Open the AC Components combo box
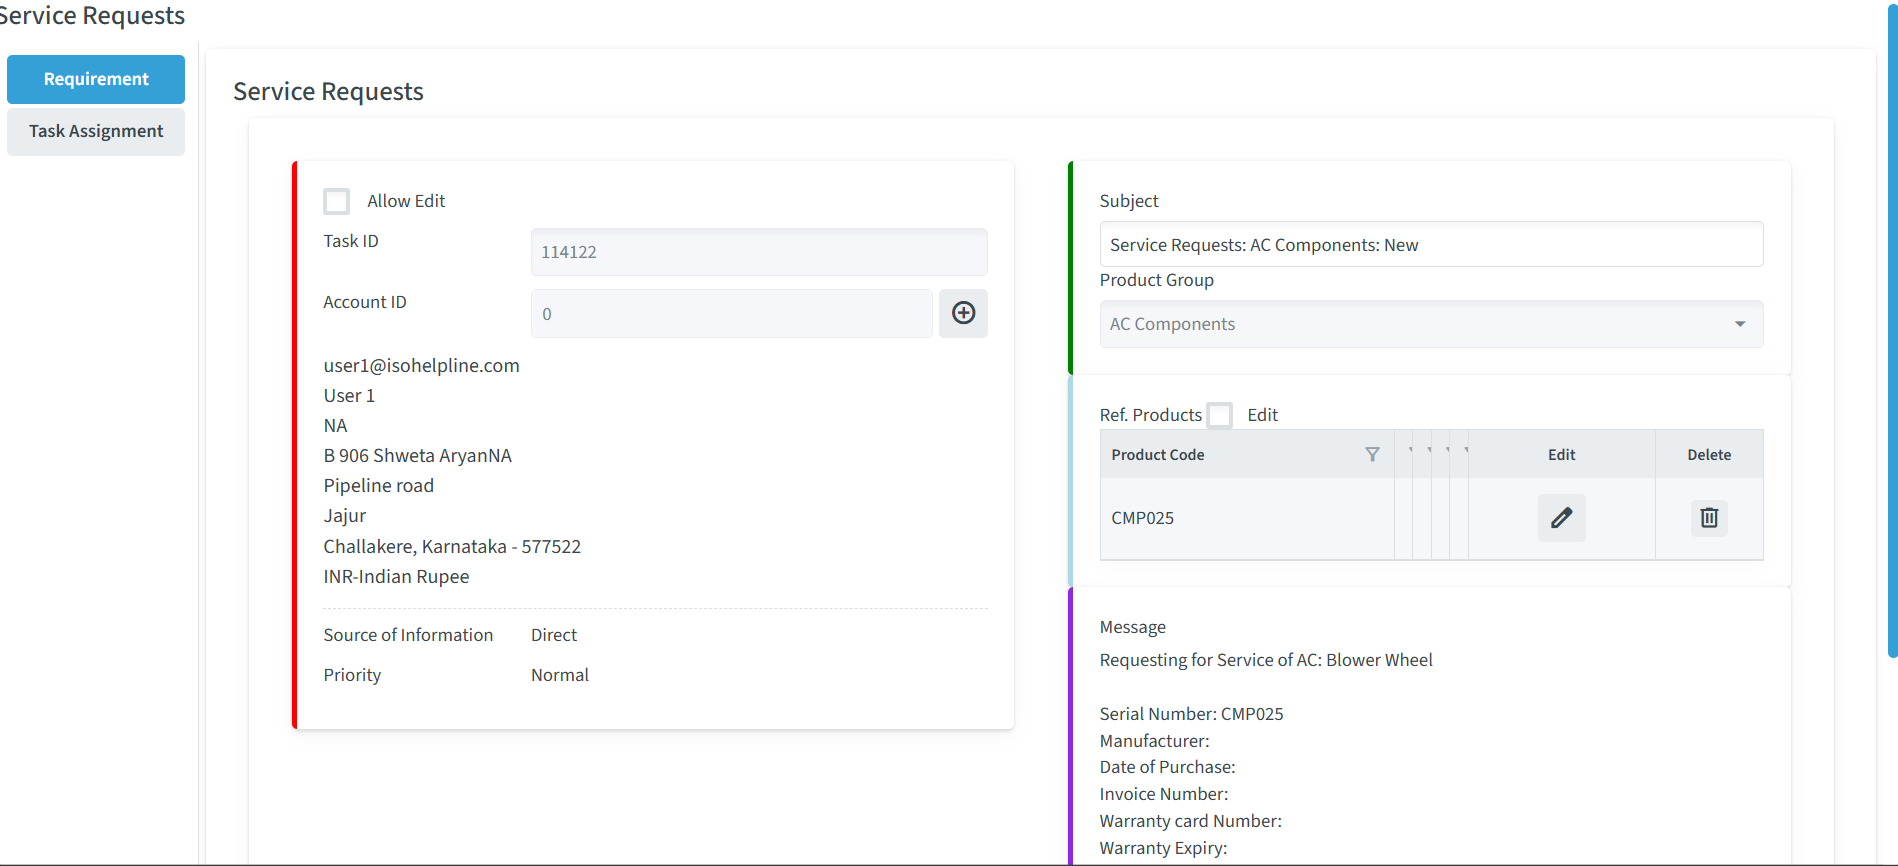1898x866 pixels. click(x=1431, y=324)
